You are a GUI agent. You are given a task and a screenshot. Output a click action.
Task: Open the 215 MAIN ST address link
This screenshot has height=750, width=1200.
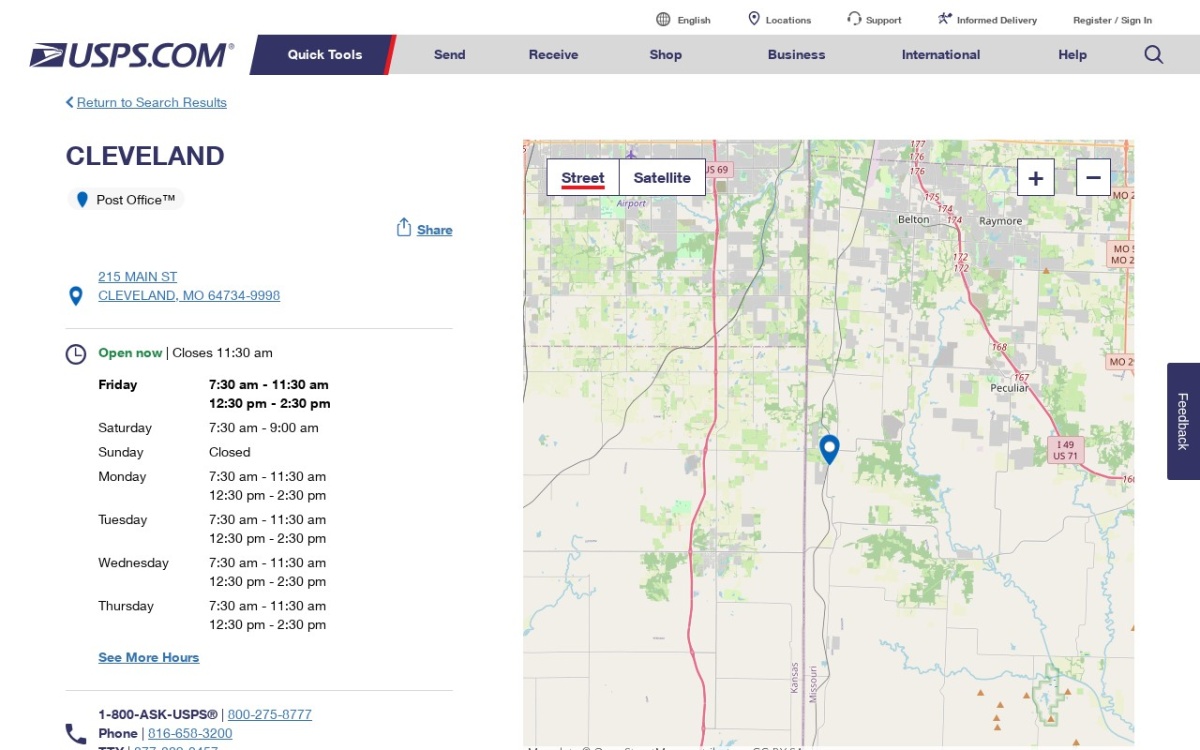point(138,277)
